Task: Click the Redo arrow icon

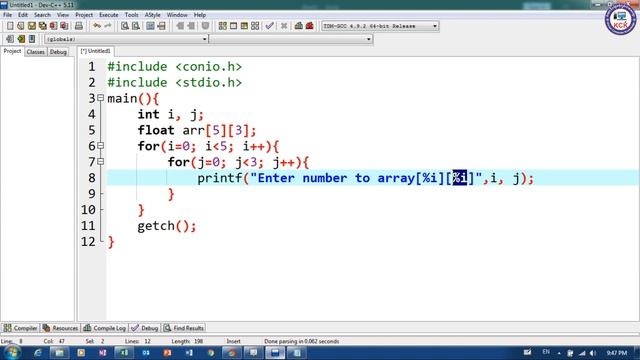Action: [108, 26]
